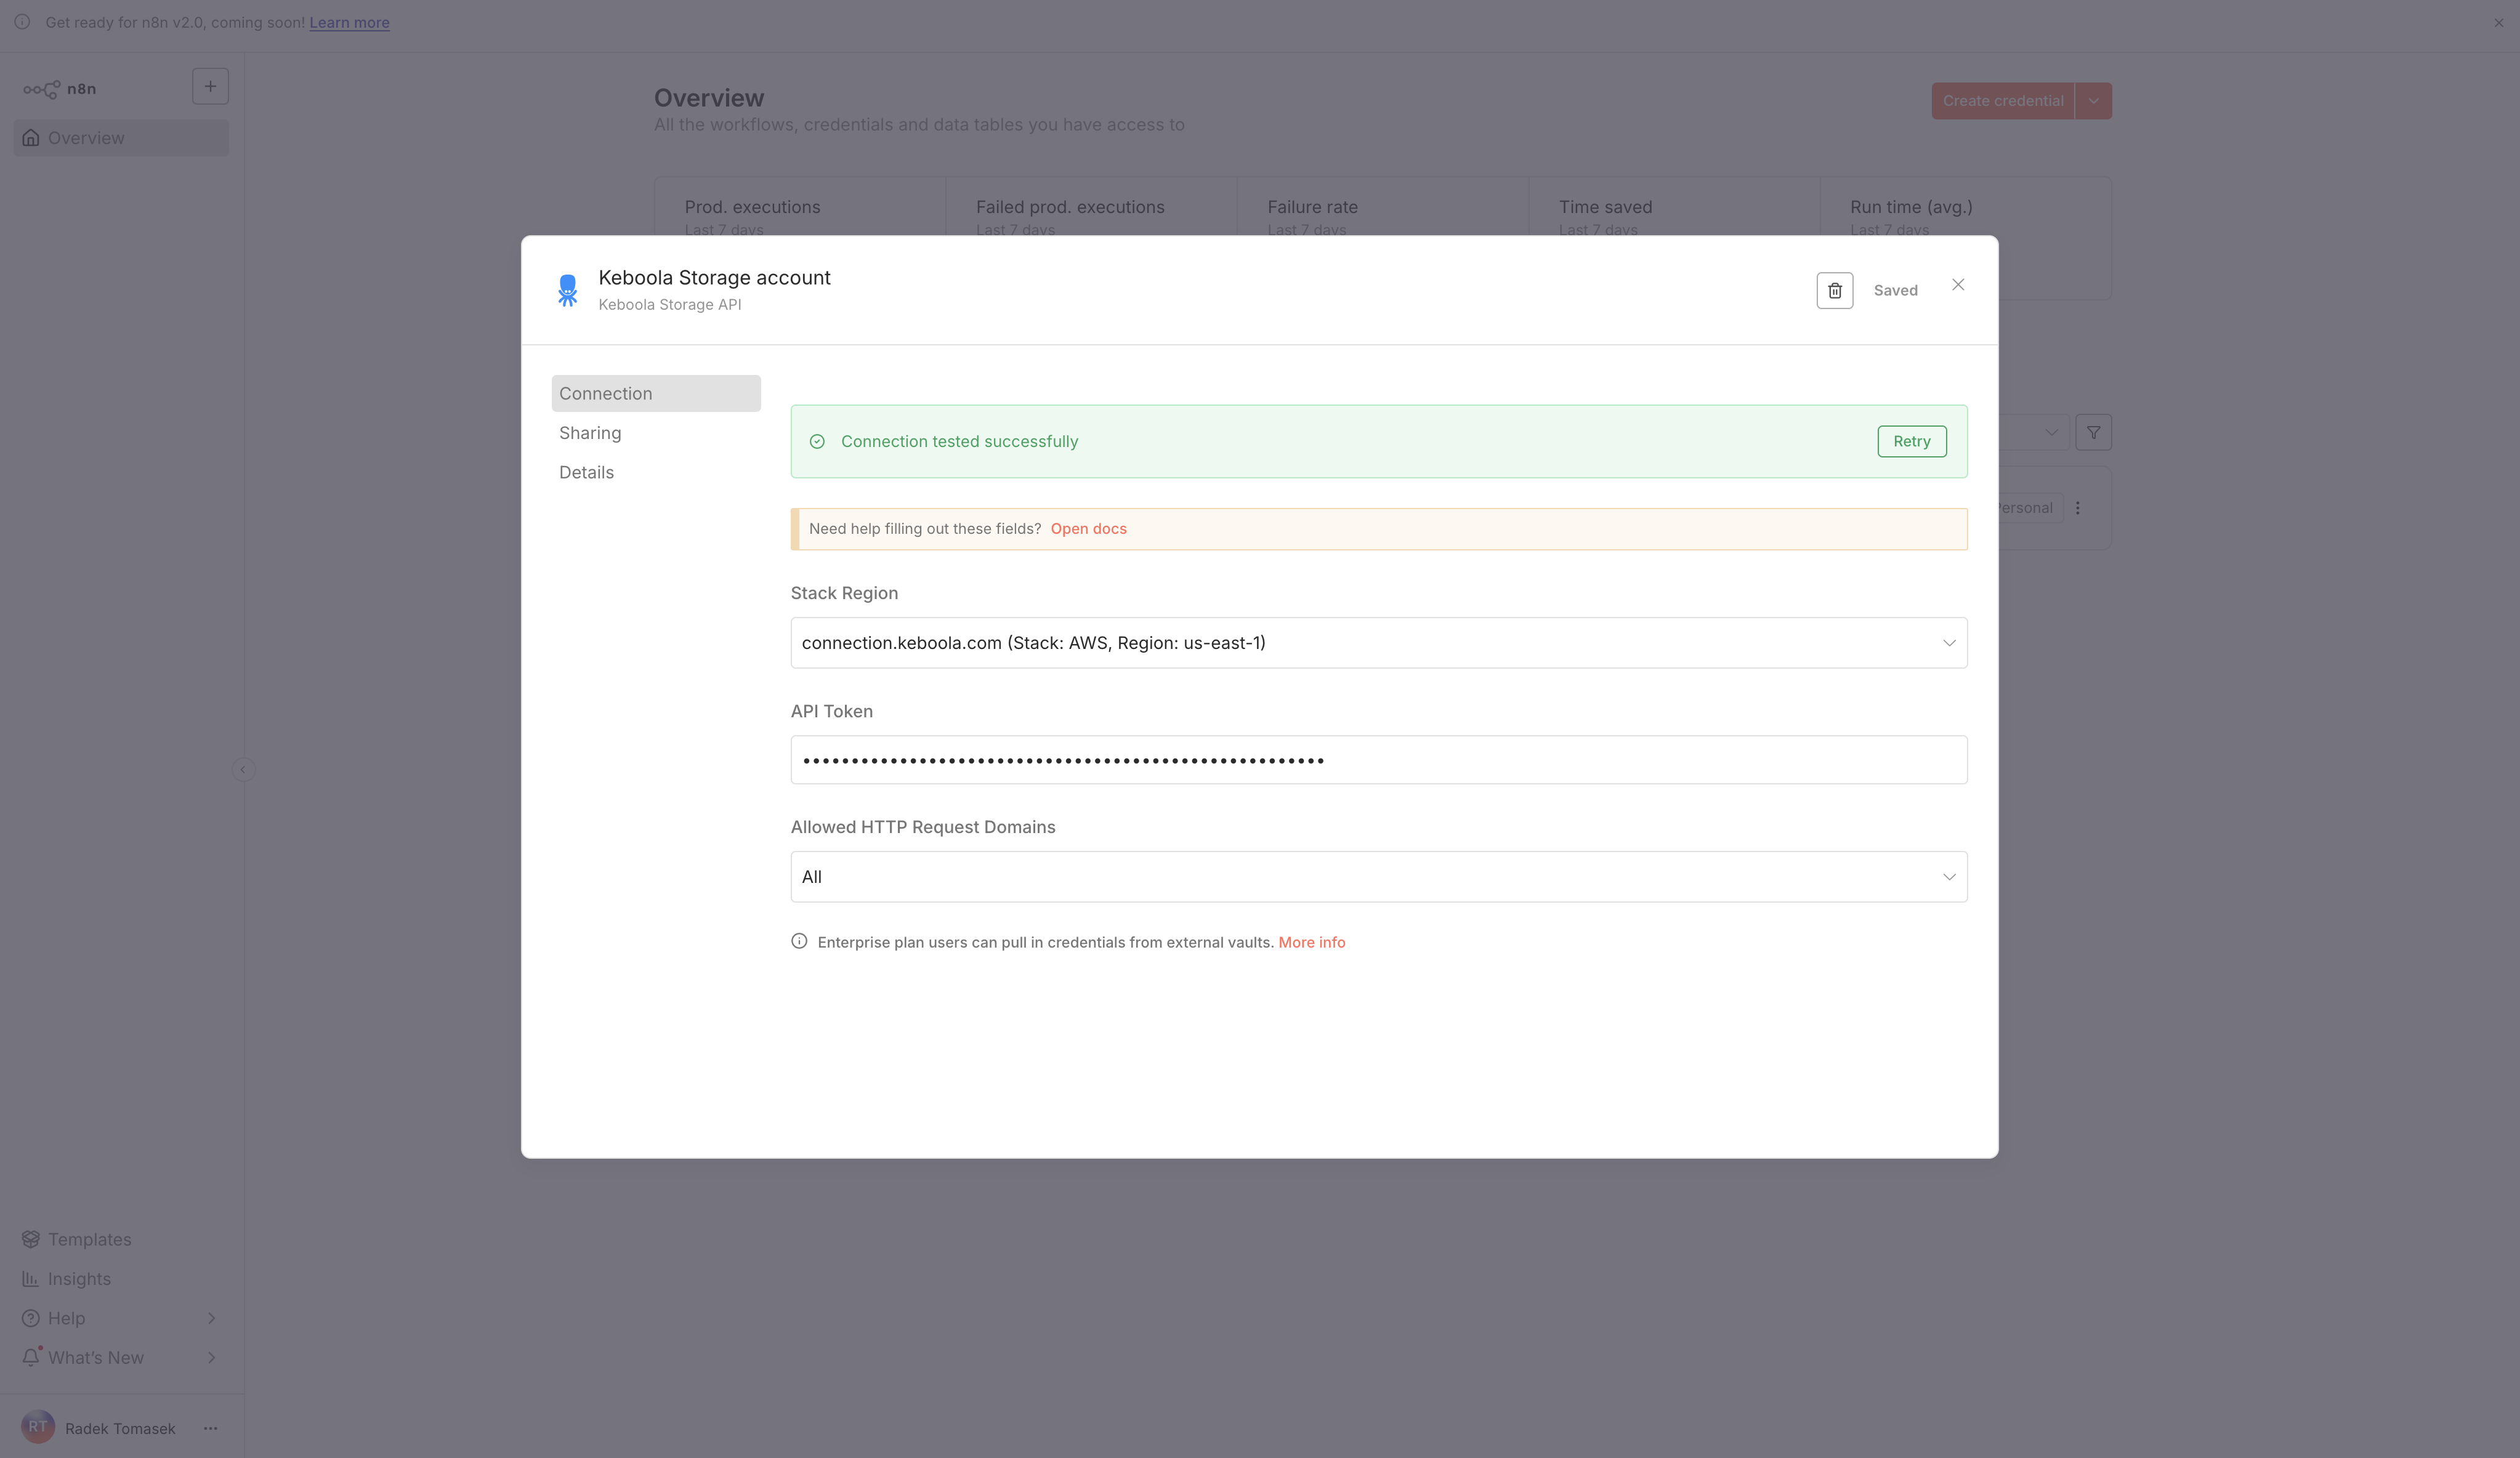Click the funnel filter icon
Image resolution: width=2520 pixels, height=1458 pixels.
pos(2094,432)
